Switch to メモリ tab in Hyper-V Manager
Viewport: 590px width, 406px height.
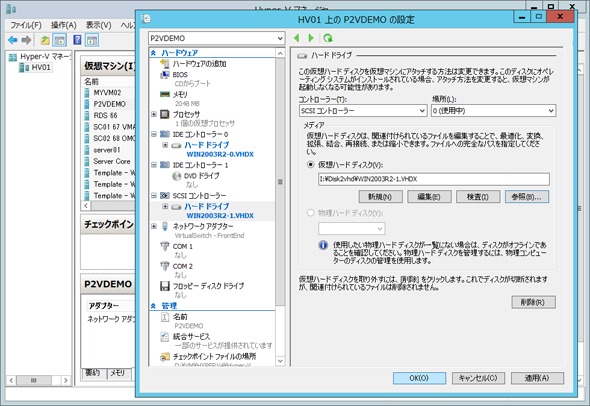coord(118,373)
